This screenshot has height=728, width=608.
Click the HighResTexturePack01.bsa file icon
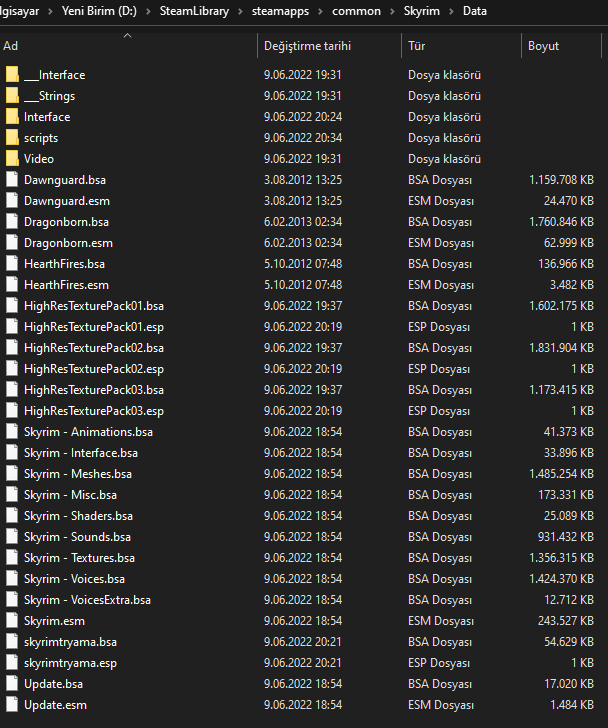[x=12, y=306]
